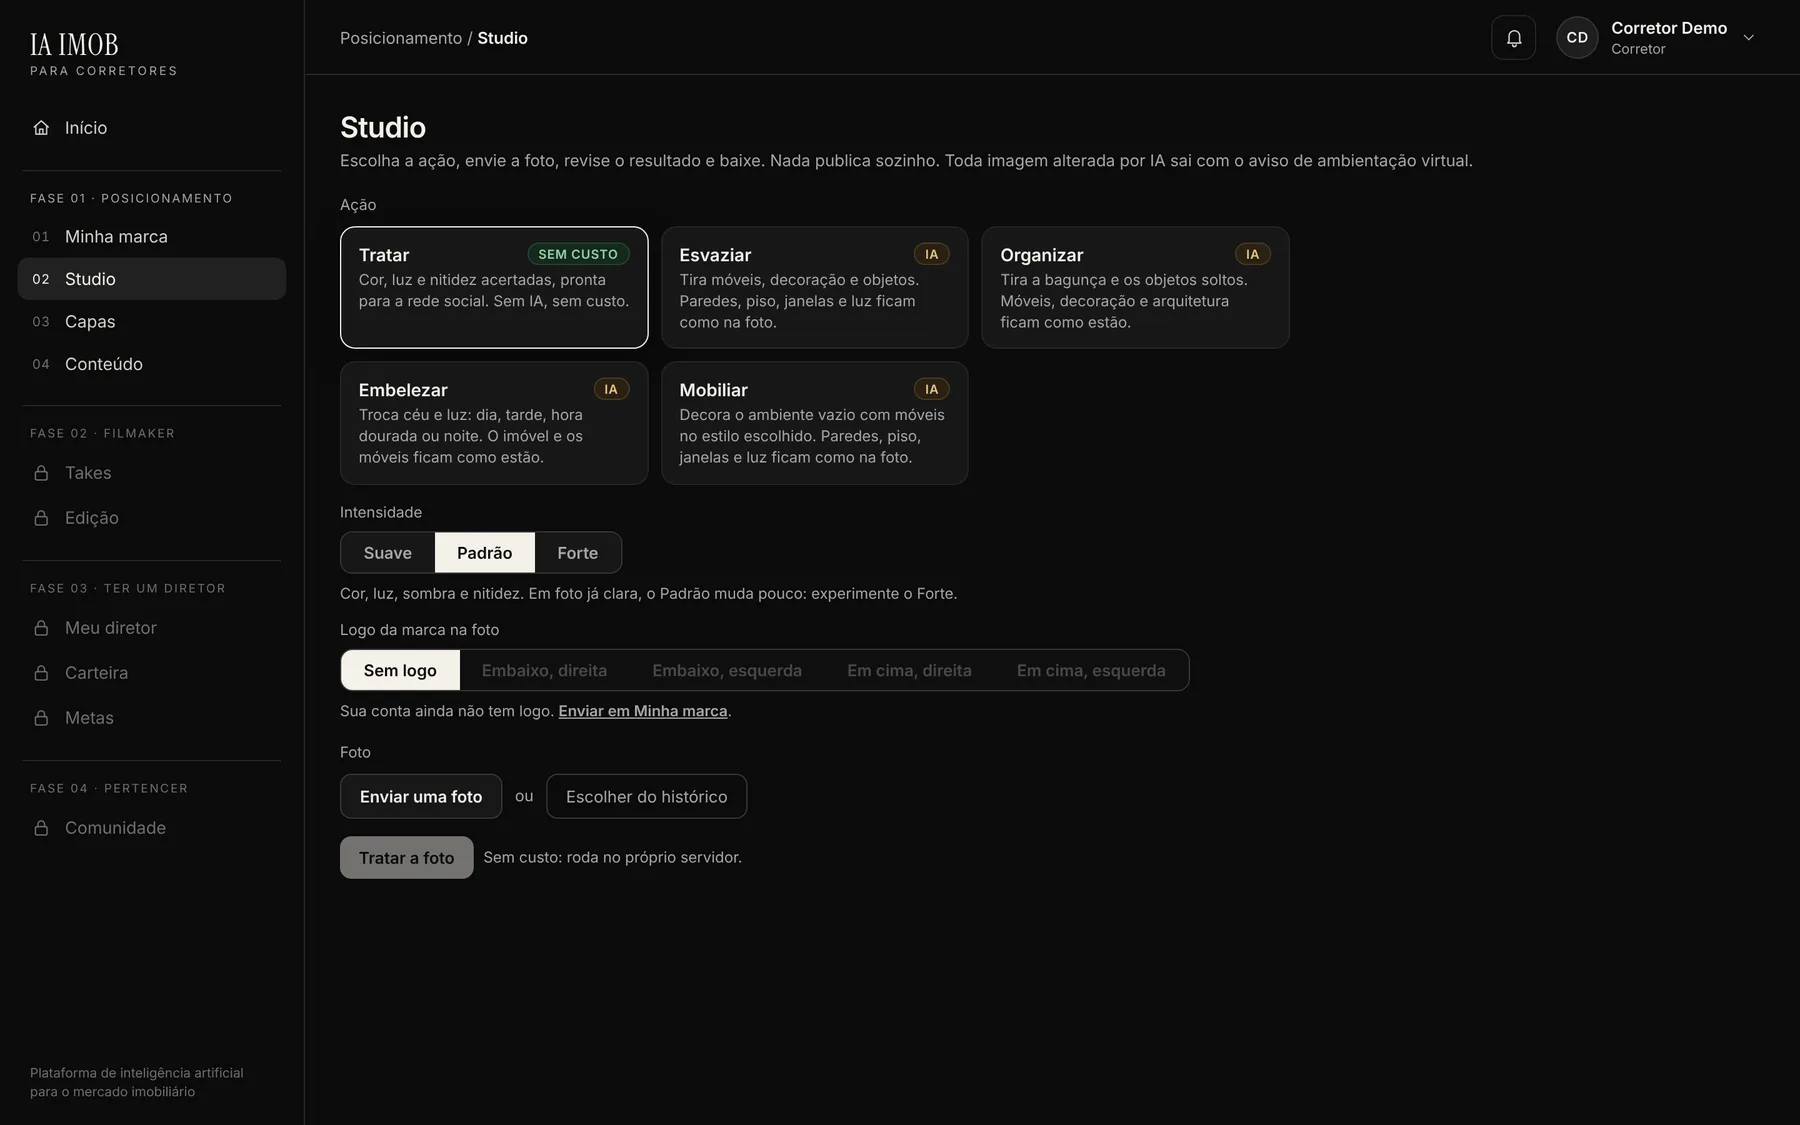
Task: Click the IA badge on the Organizar card
Action: 1252,254
